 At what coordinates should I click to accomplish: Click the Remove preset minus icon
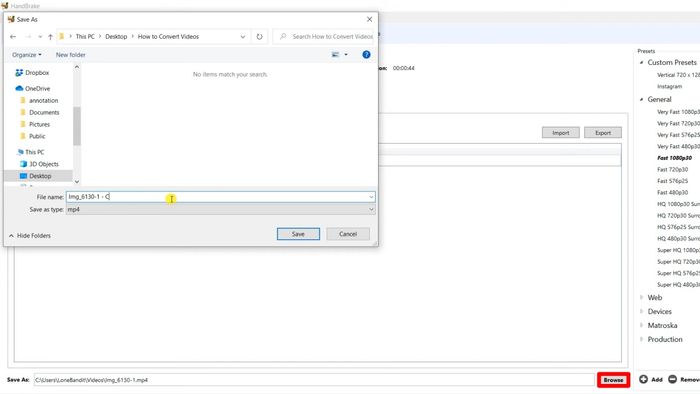point(672,379)
